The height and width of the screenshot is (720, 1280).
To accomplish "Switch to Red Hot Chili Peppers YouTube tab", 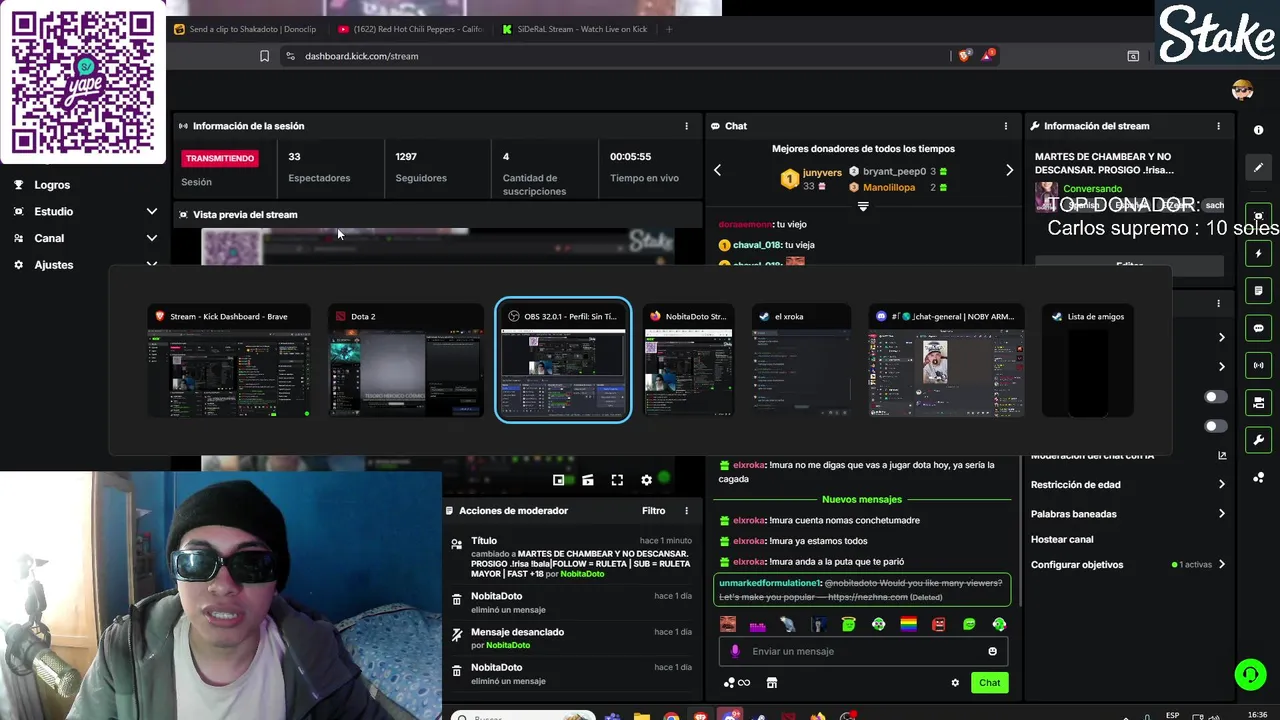I will click(411, 29).
